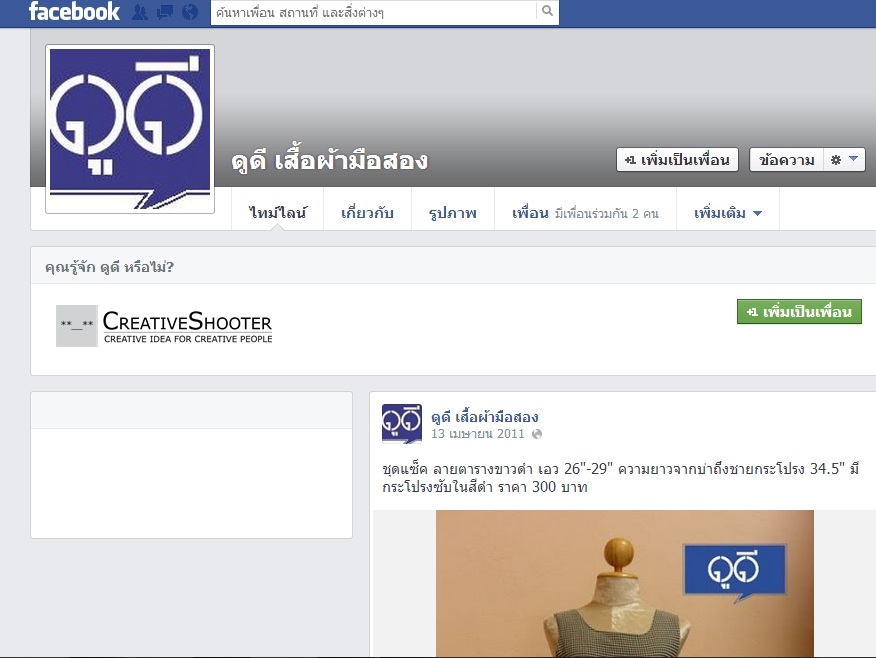This screenshot has height=658, width=876.
Task: Click the Facebook logo
Action: (x=74, y=11)
